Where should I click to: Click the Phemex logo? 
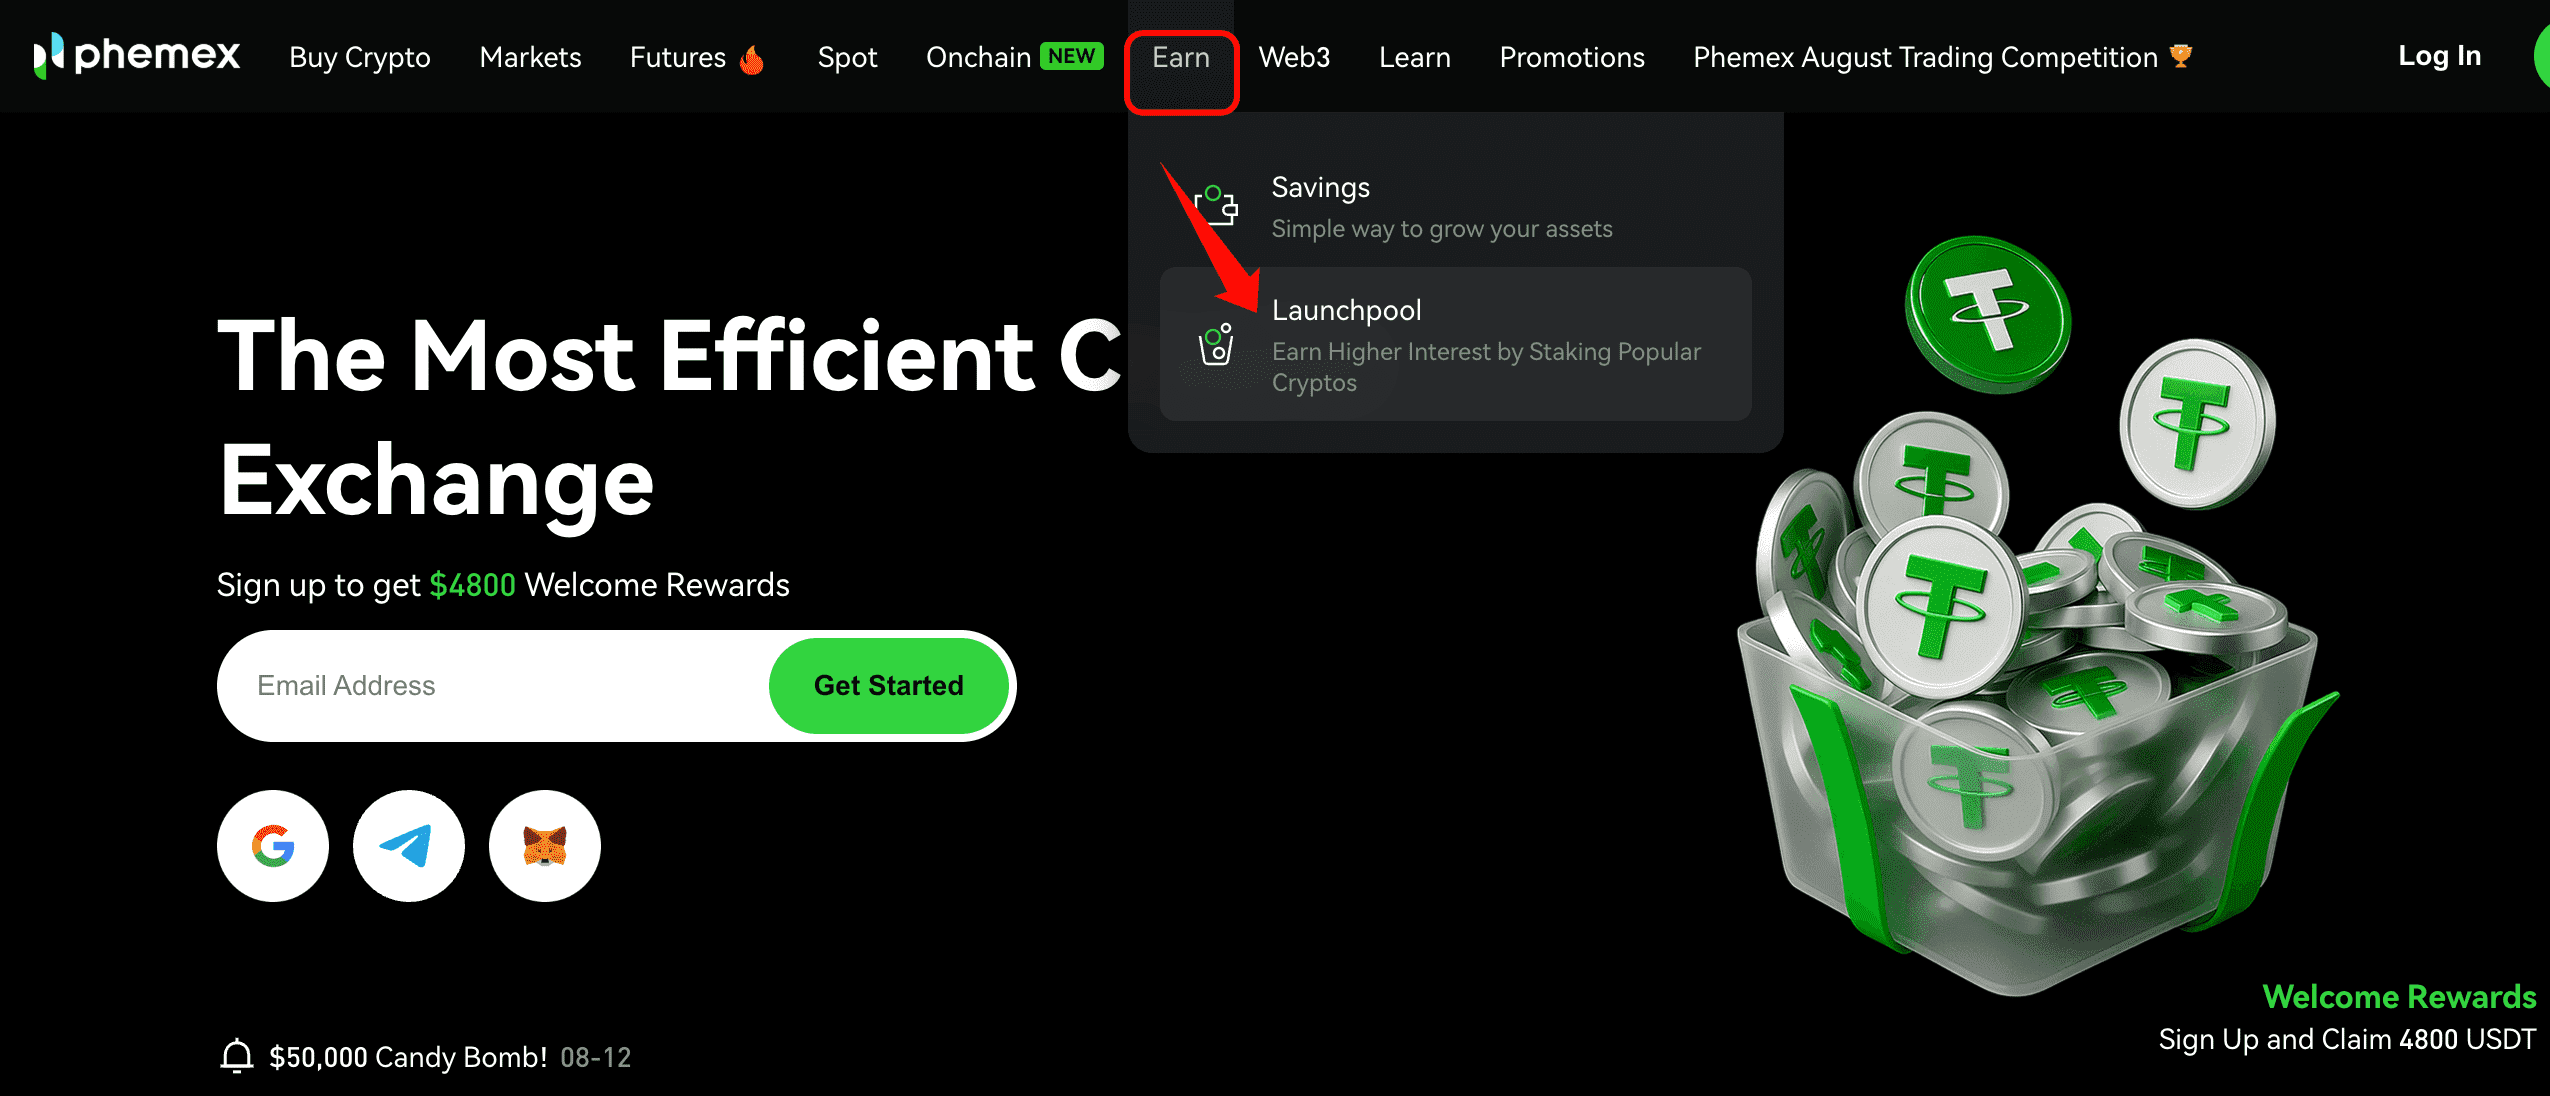[x=137, y=56]
